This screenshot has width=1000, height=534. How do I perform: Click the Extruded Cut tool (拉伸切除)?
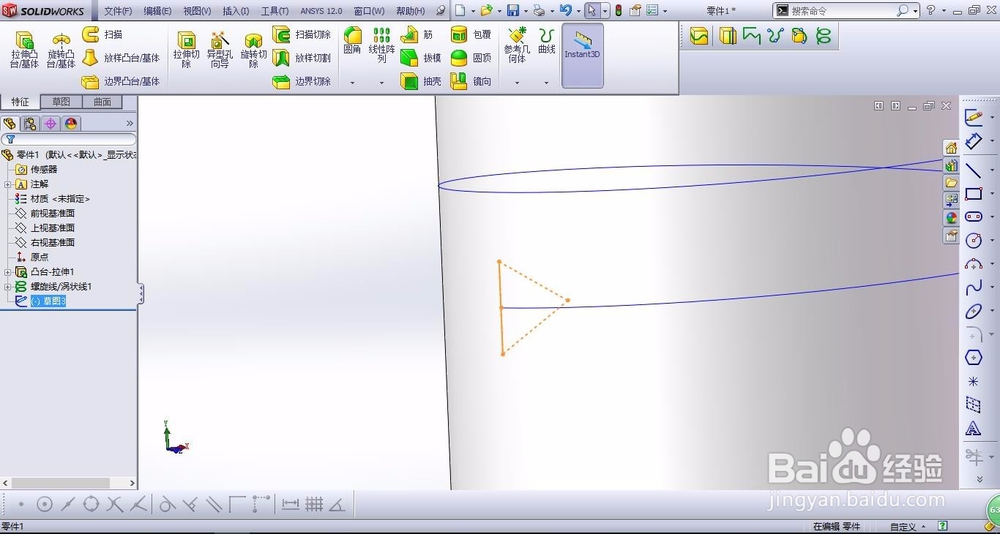[186, 49]
